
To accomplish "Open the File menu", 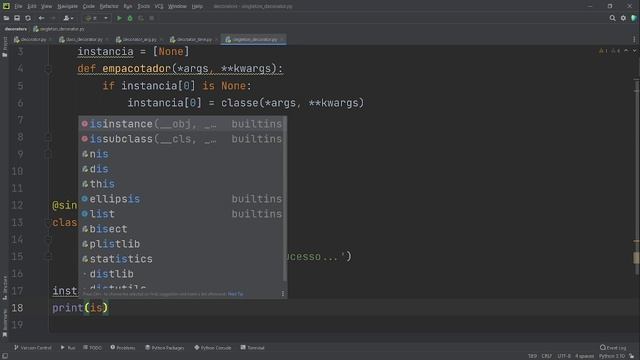I will [18, 6].
